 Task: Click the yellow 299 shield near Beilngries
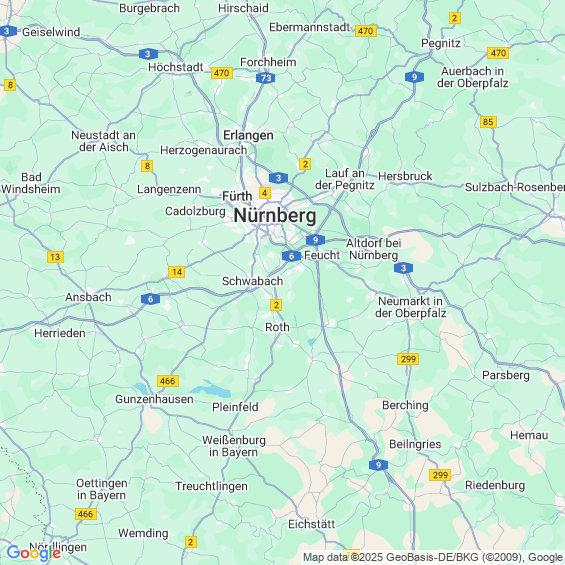tap(440, 475)
